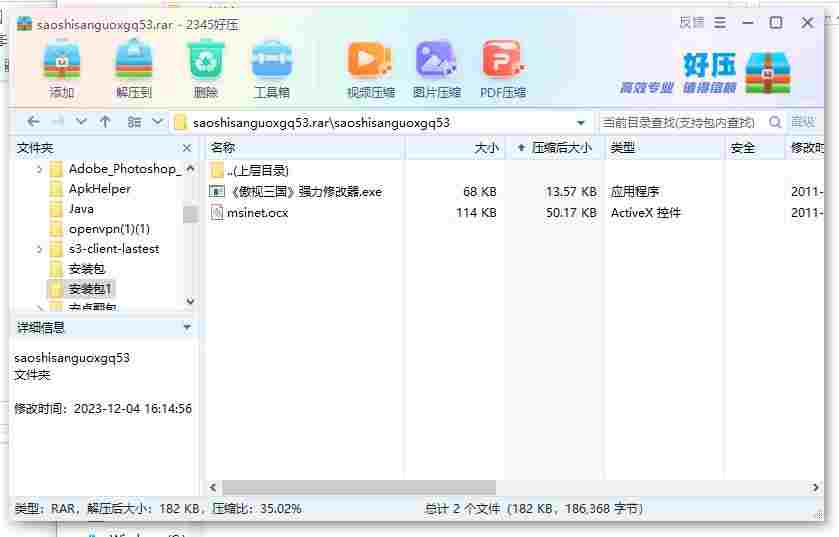Sort by 名称 column header

tap(304, 148)
